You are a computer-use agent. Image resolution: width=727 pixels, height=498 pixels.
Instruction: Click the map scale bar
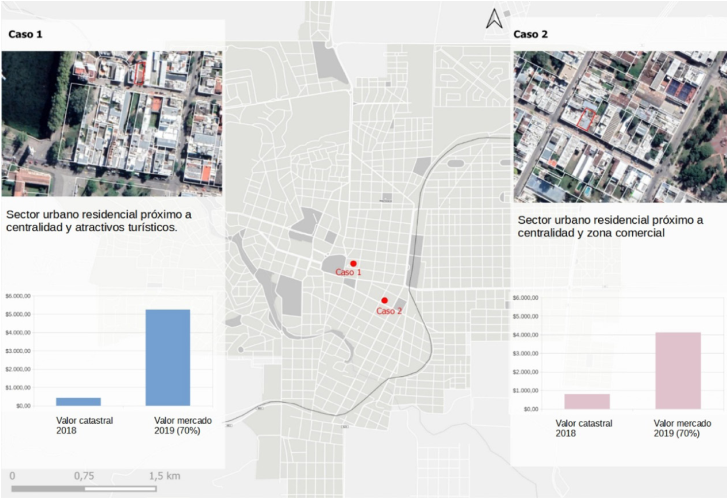pos(90,489)
